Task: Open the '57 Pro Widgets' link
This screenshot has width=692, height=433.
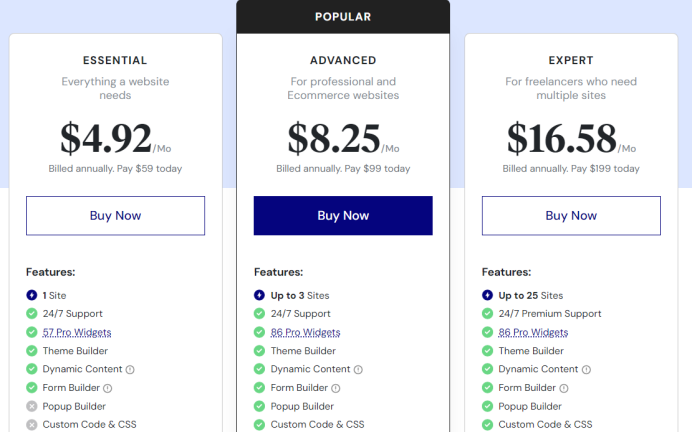Action: [76, 332]
